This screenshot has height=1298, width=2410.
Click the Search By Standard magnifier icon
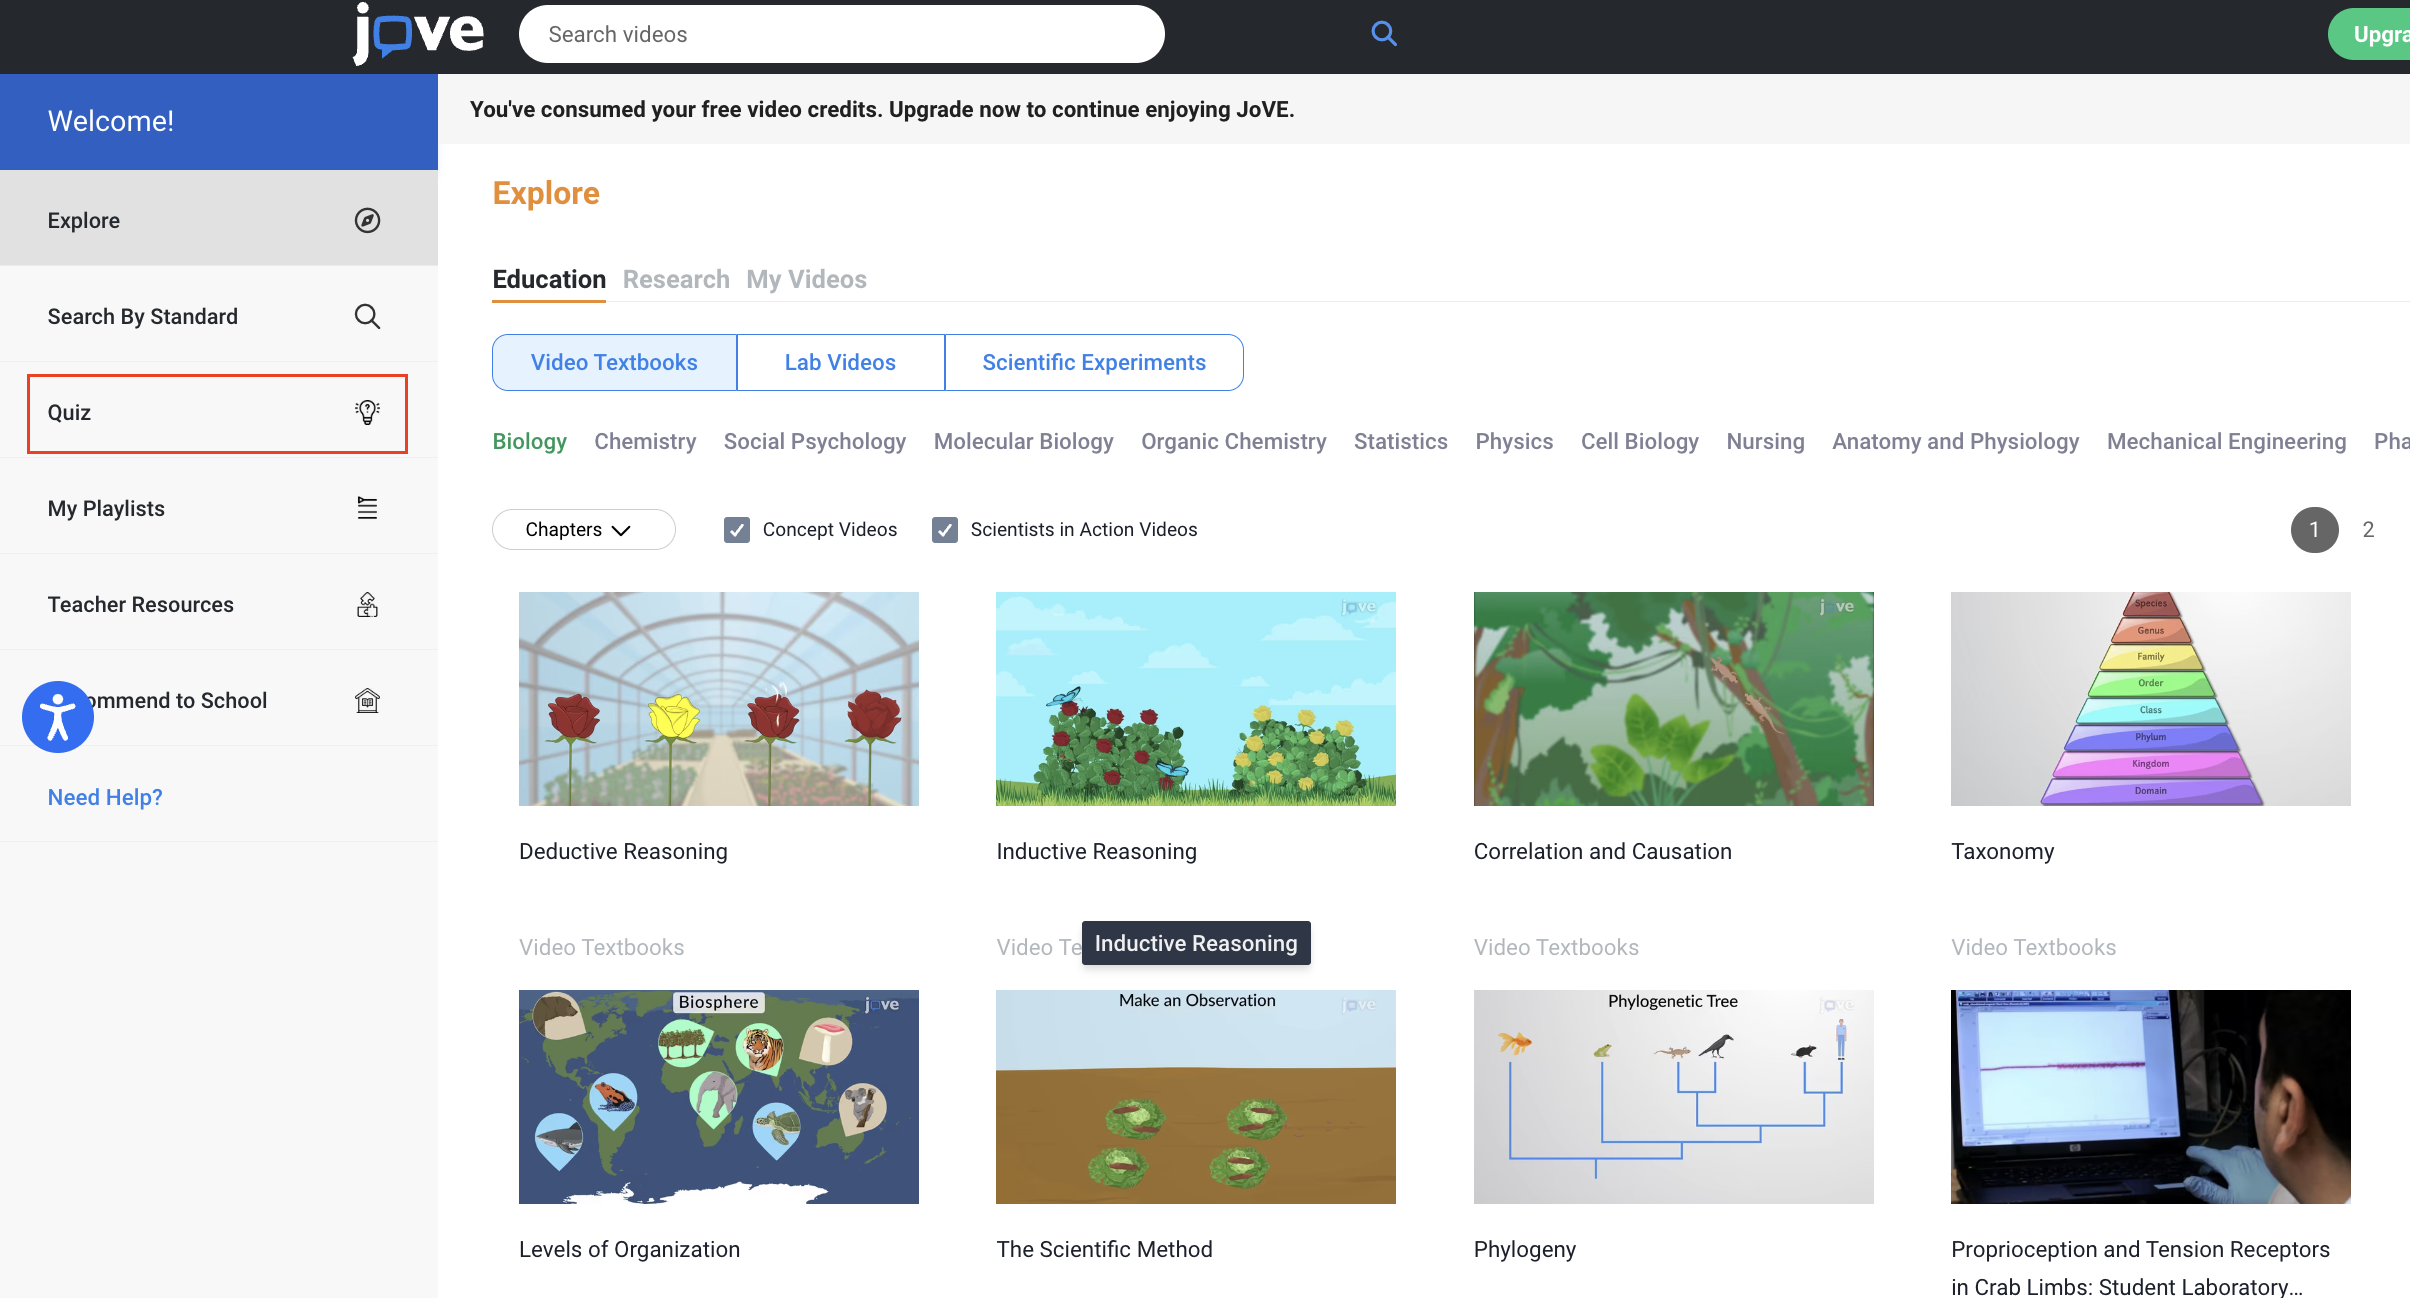click(367, 316)
